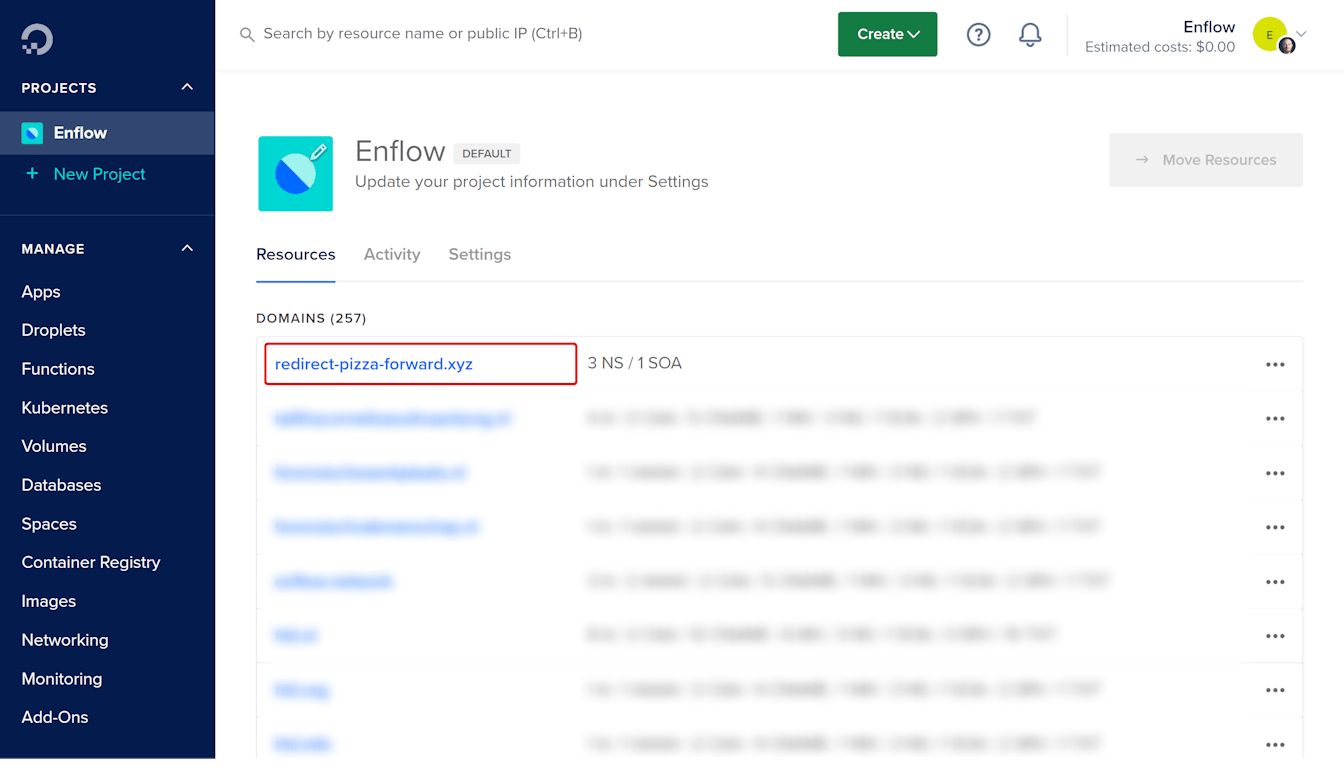1344x771 pixels.
Task: Click the Enflow project avatar with pencil
Action: click(296, 174)
